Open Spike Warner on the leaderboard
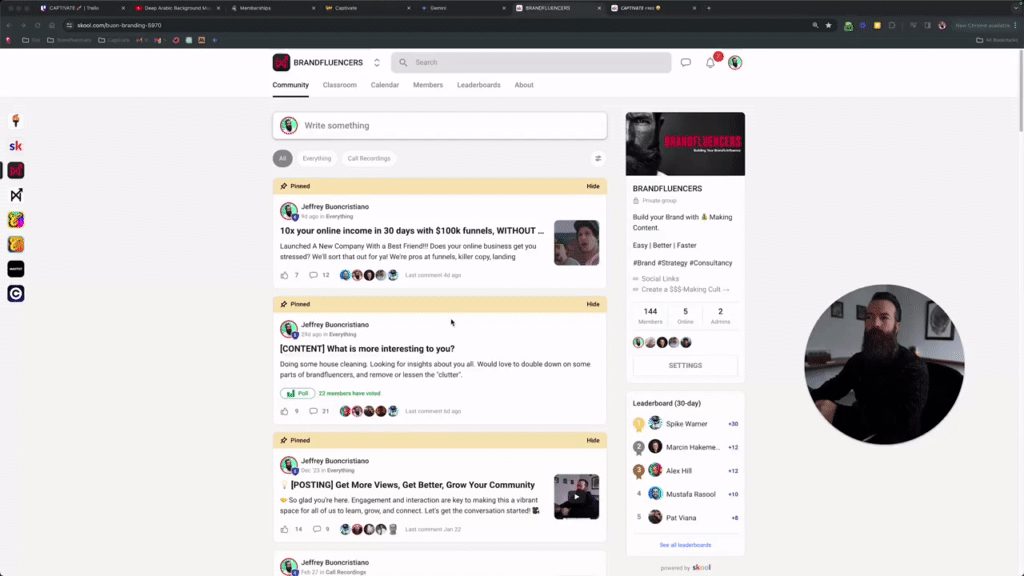Image resolution: width=1024 pixels, height=576 pixels. point(686,424)
